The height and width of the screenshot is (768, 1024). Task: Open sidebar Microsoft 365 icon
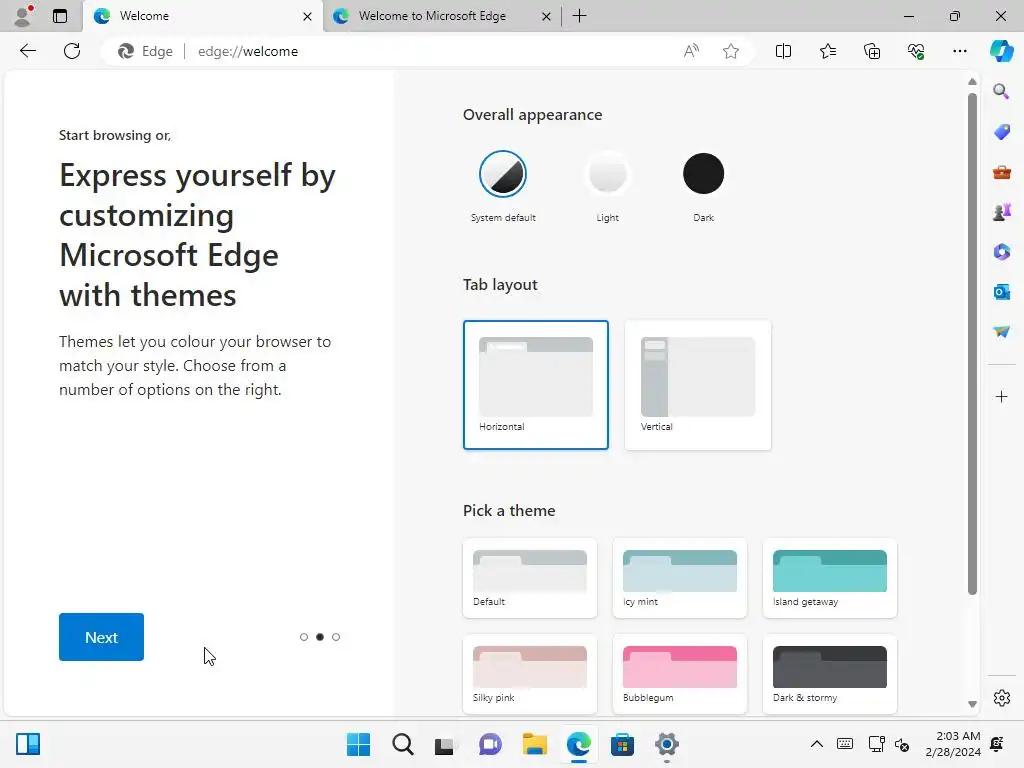(x=1001, y=252)
